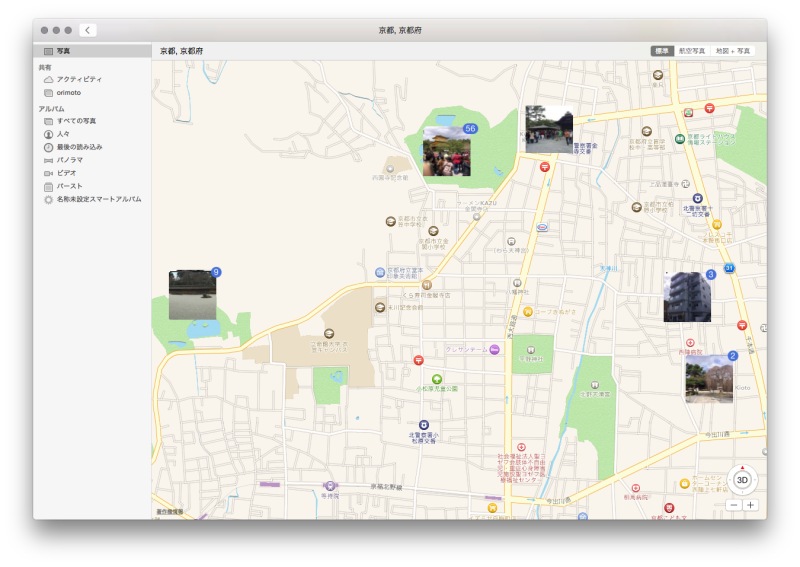
Task: Select 写真 in the sidebar
Action: point(92,51)
